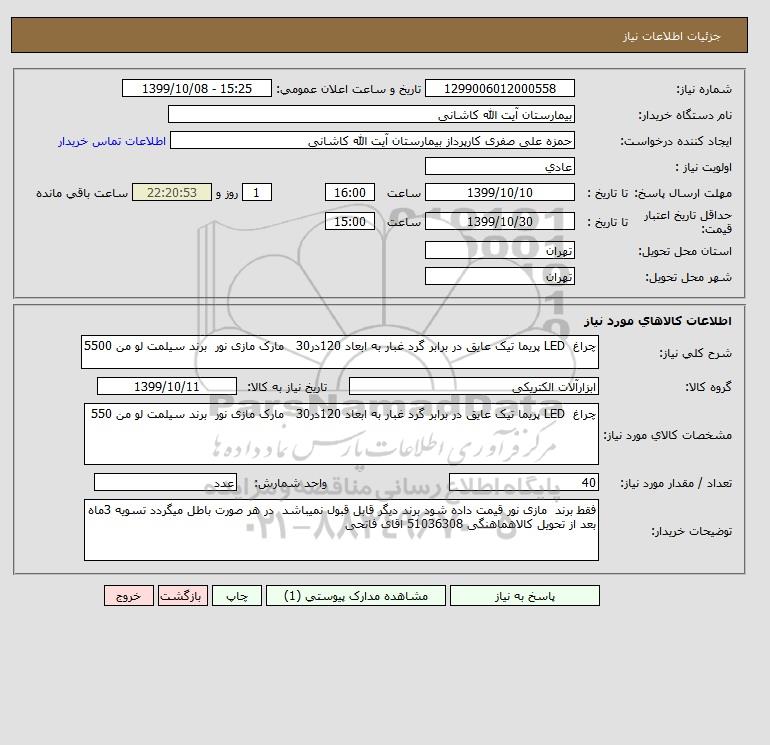
Task: Click the label شماره نیاز
Action: [704, 89]
